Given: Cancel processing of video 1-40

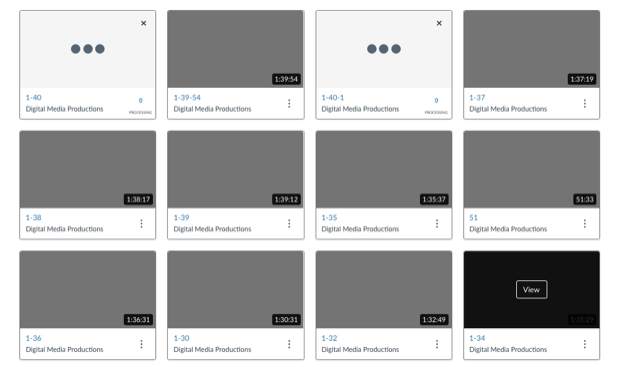Looking at the screenshot, I should [x=144, y=23].
